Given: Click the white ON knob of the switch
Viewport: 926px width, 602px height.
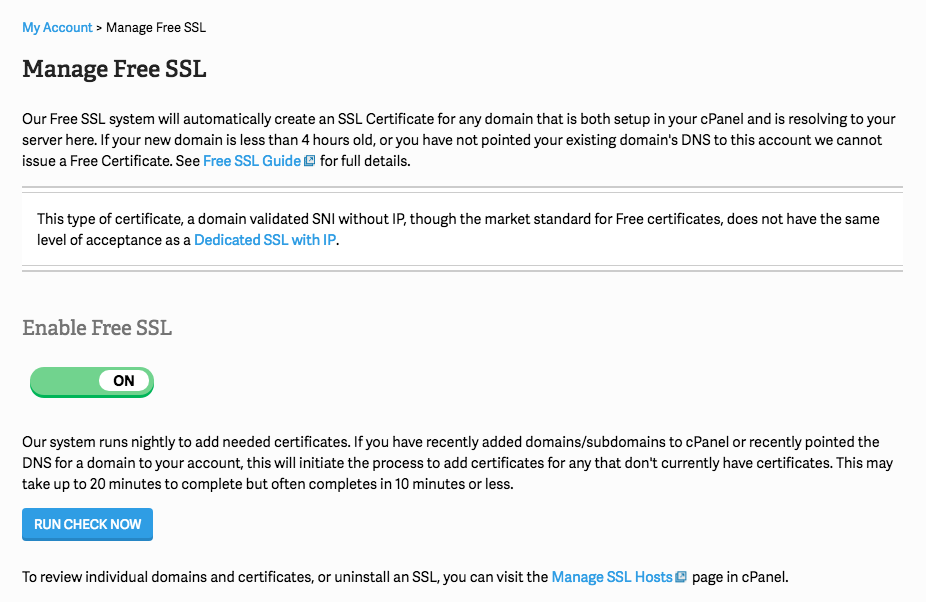Looking at the screenshot, I should click(x=124, y=381).
